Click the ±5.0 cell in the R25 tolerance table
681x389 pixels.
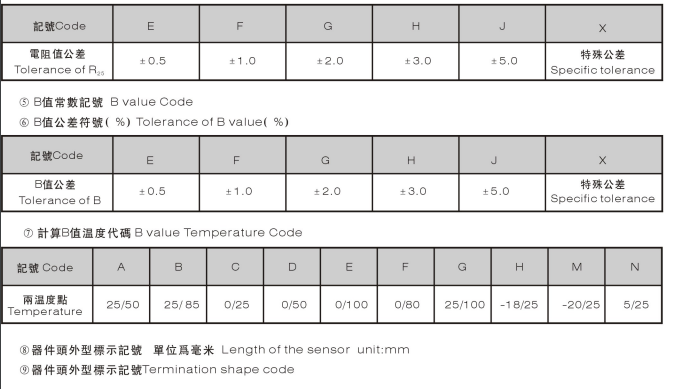tap(502, 61)
